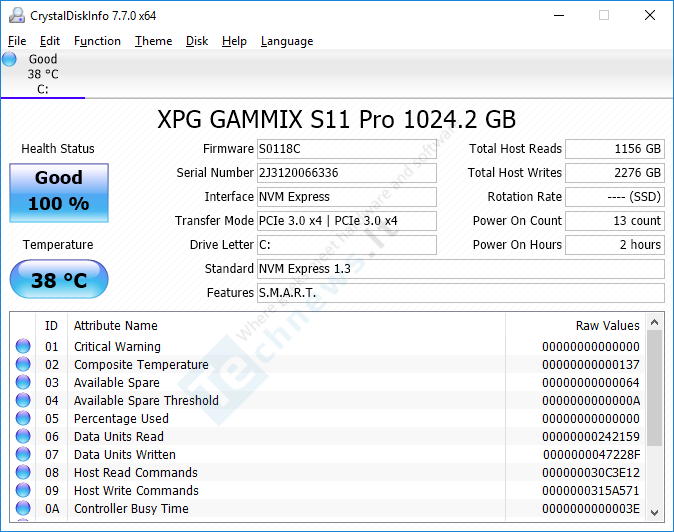Click Power On Hours value 2 hours
674x532 pixels.
click(615, 245)
